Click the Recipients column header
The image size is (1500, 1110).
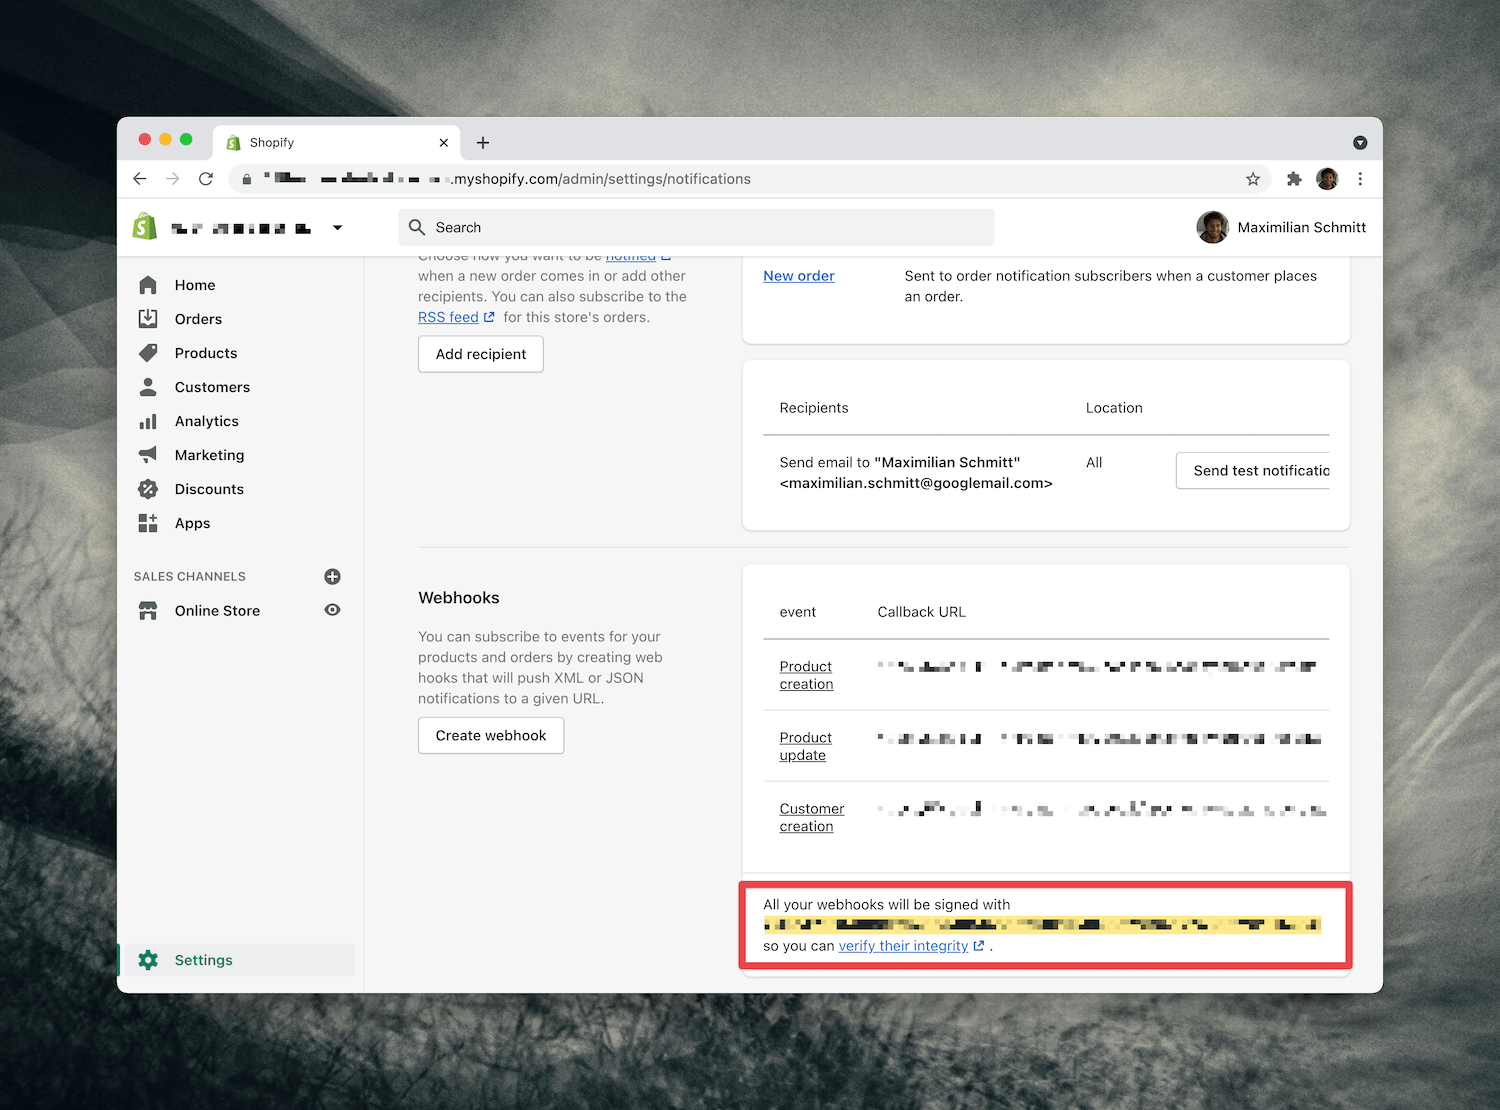[814, 408]
